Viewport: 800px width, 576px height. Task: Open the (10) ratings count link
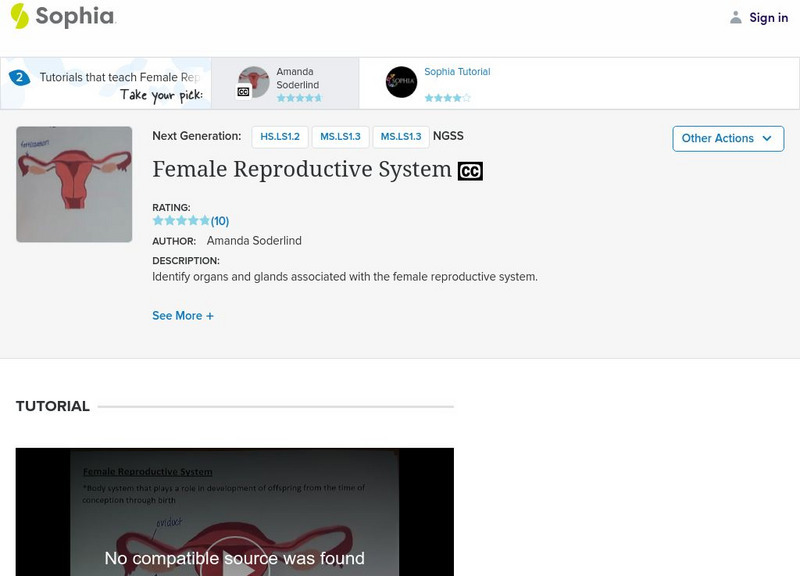pyautogui.click(x=220, y=221)
